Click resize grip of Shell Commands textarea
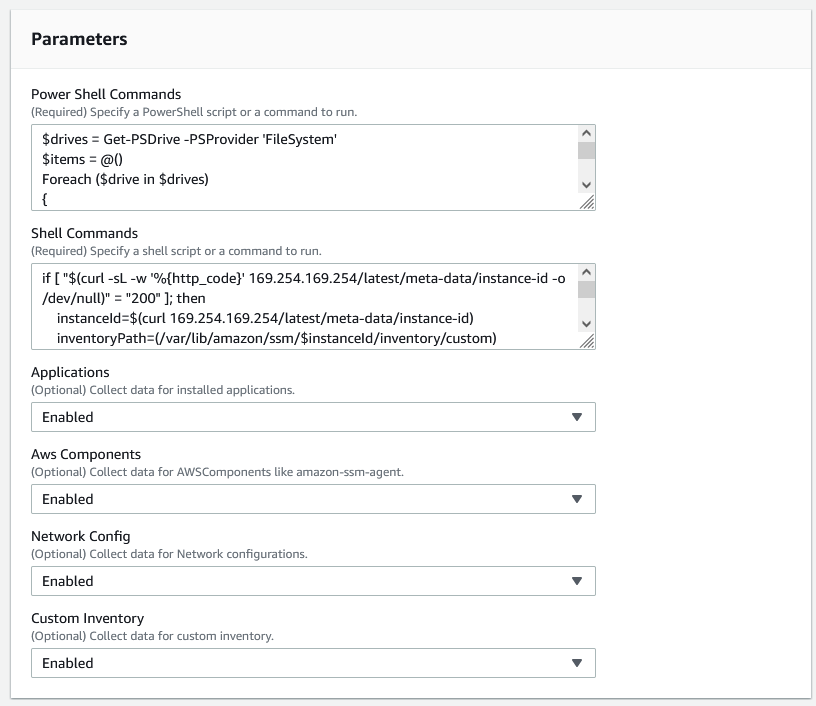 tap(588, 340)
